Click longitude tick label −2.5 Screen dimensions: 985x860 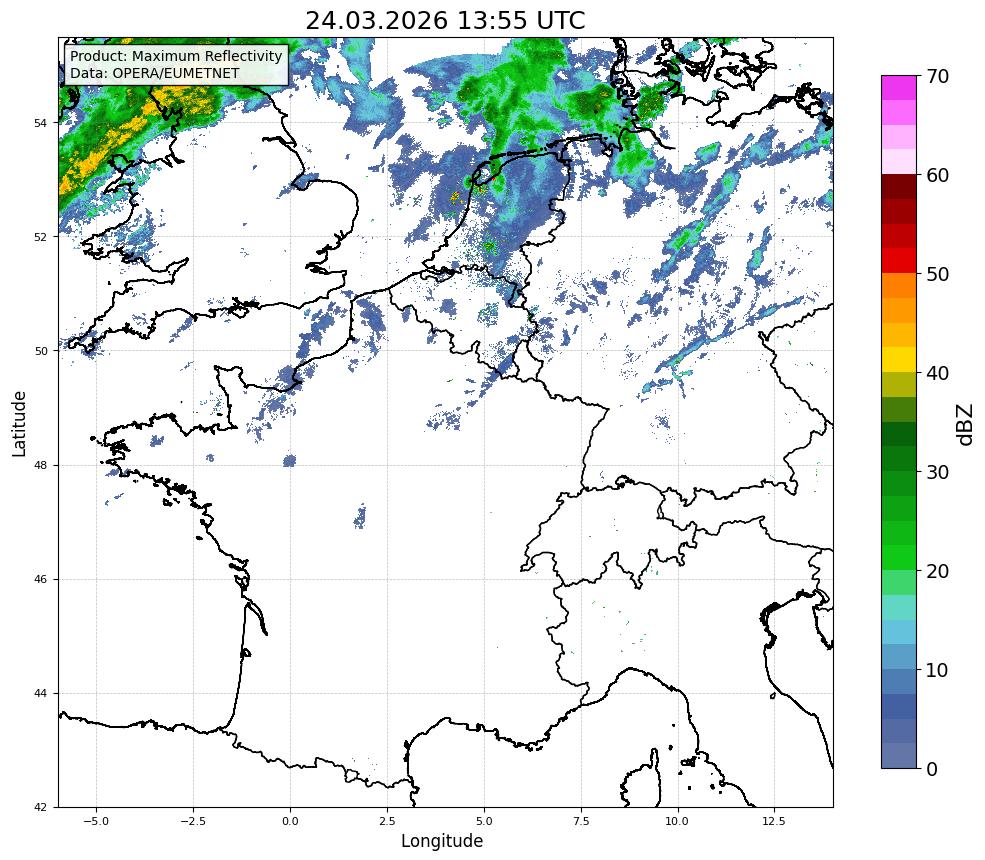click(193, 821)
